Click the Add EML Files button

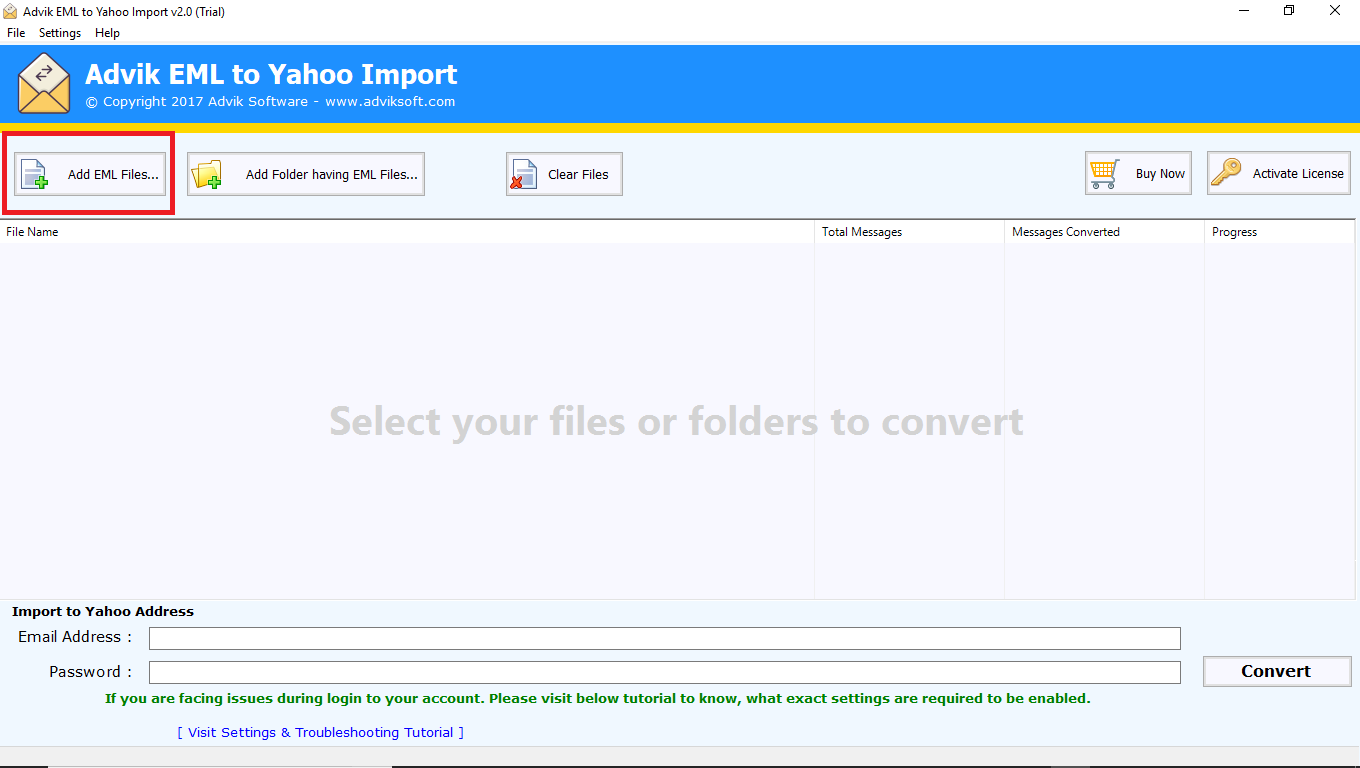click(x=89, y=174)
